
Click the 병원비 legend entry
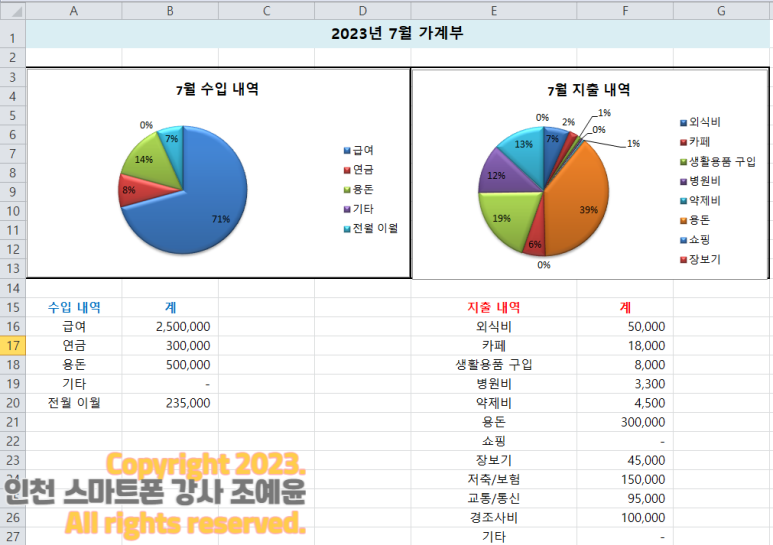pyautogui.click(x=701, y=181)
